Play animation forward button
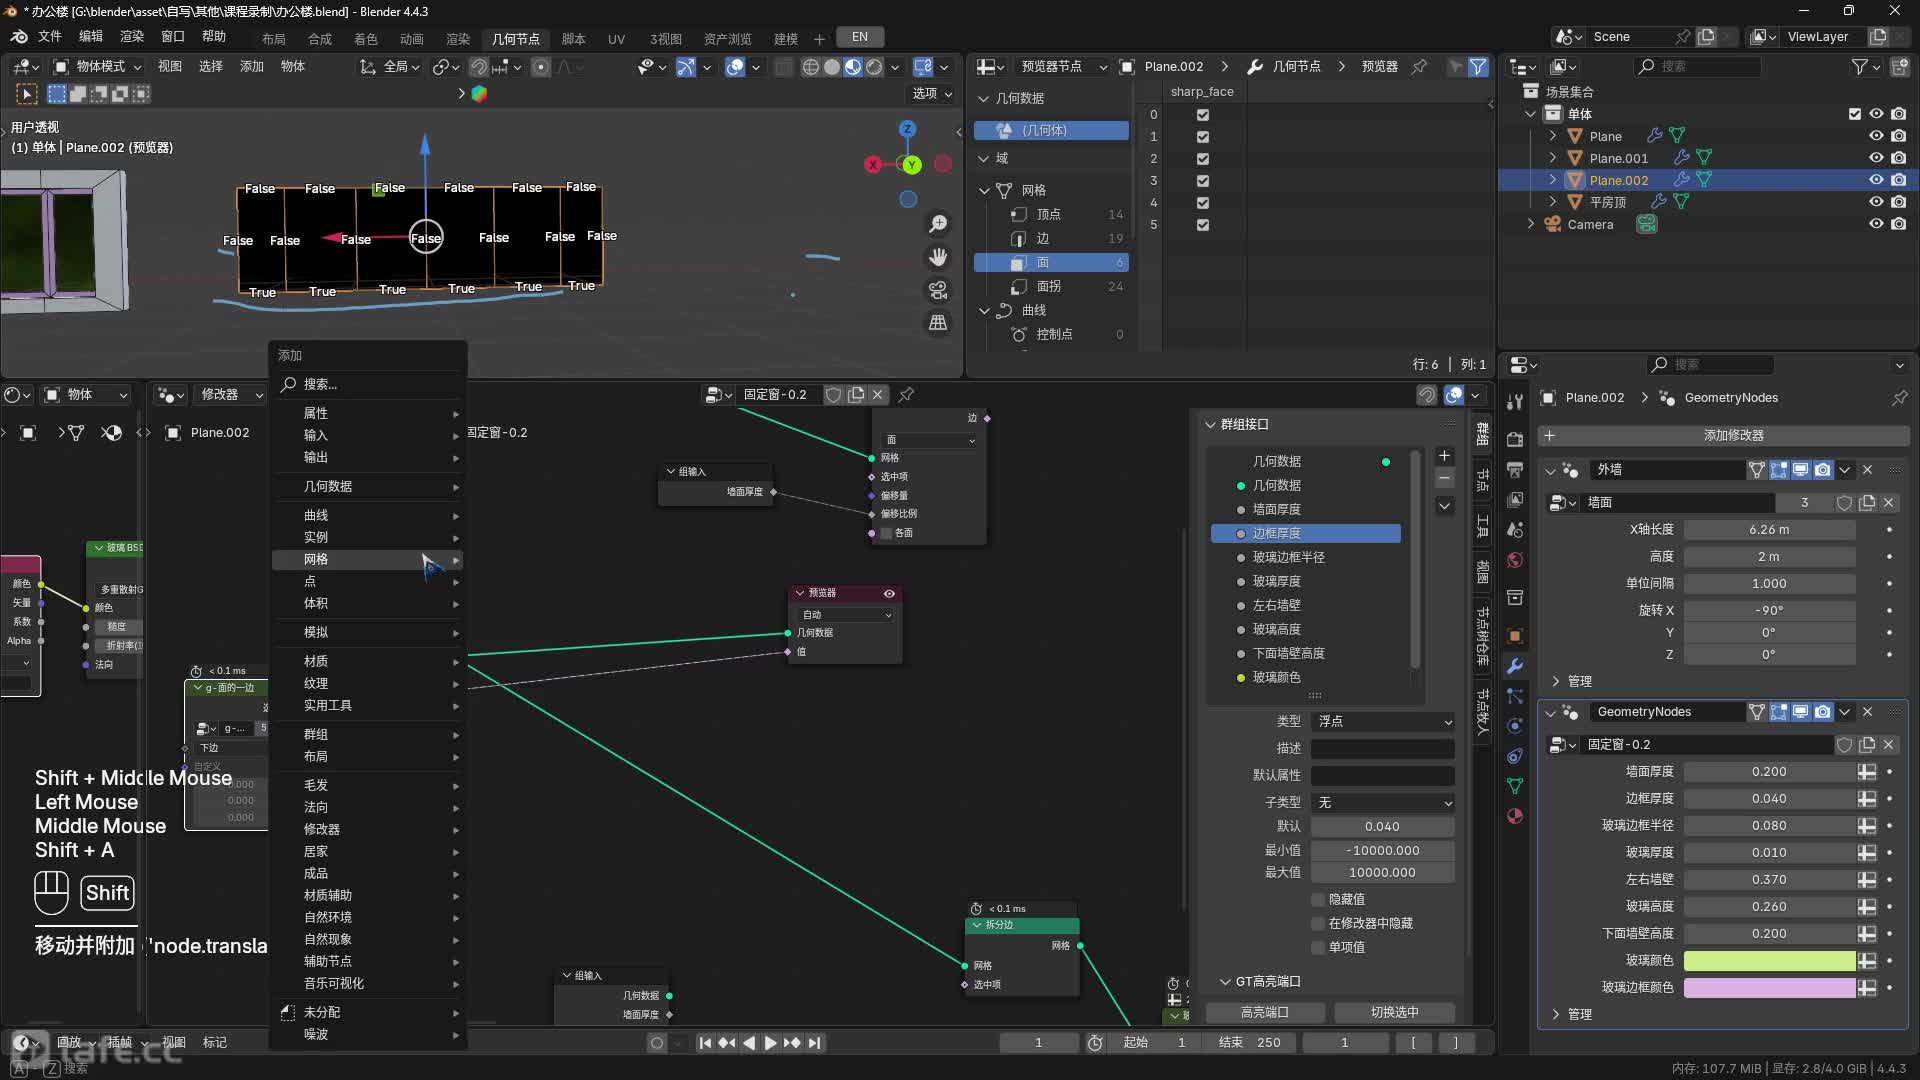Screen dimensions: 1920x1080 (770, 1043)
